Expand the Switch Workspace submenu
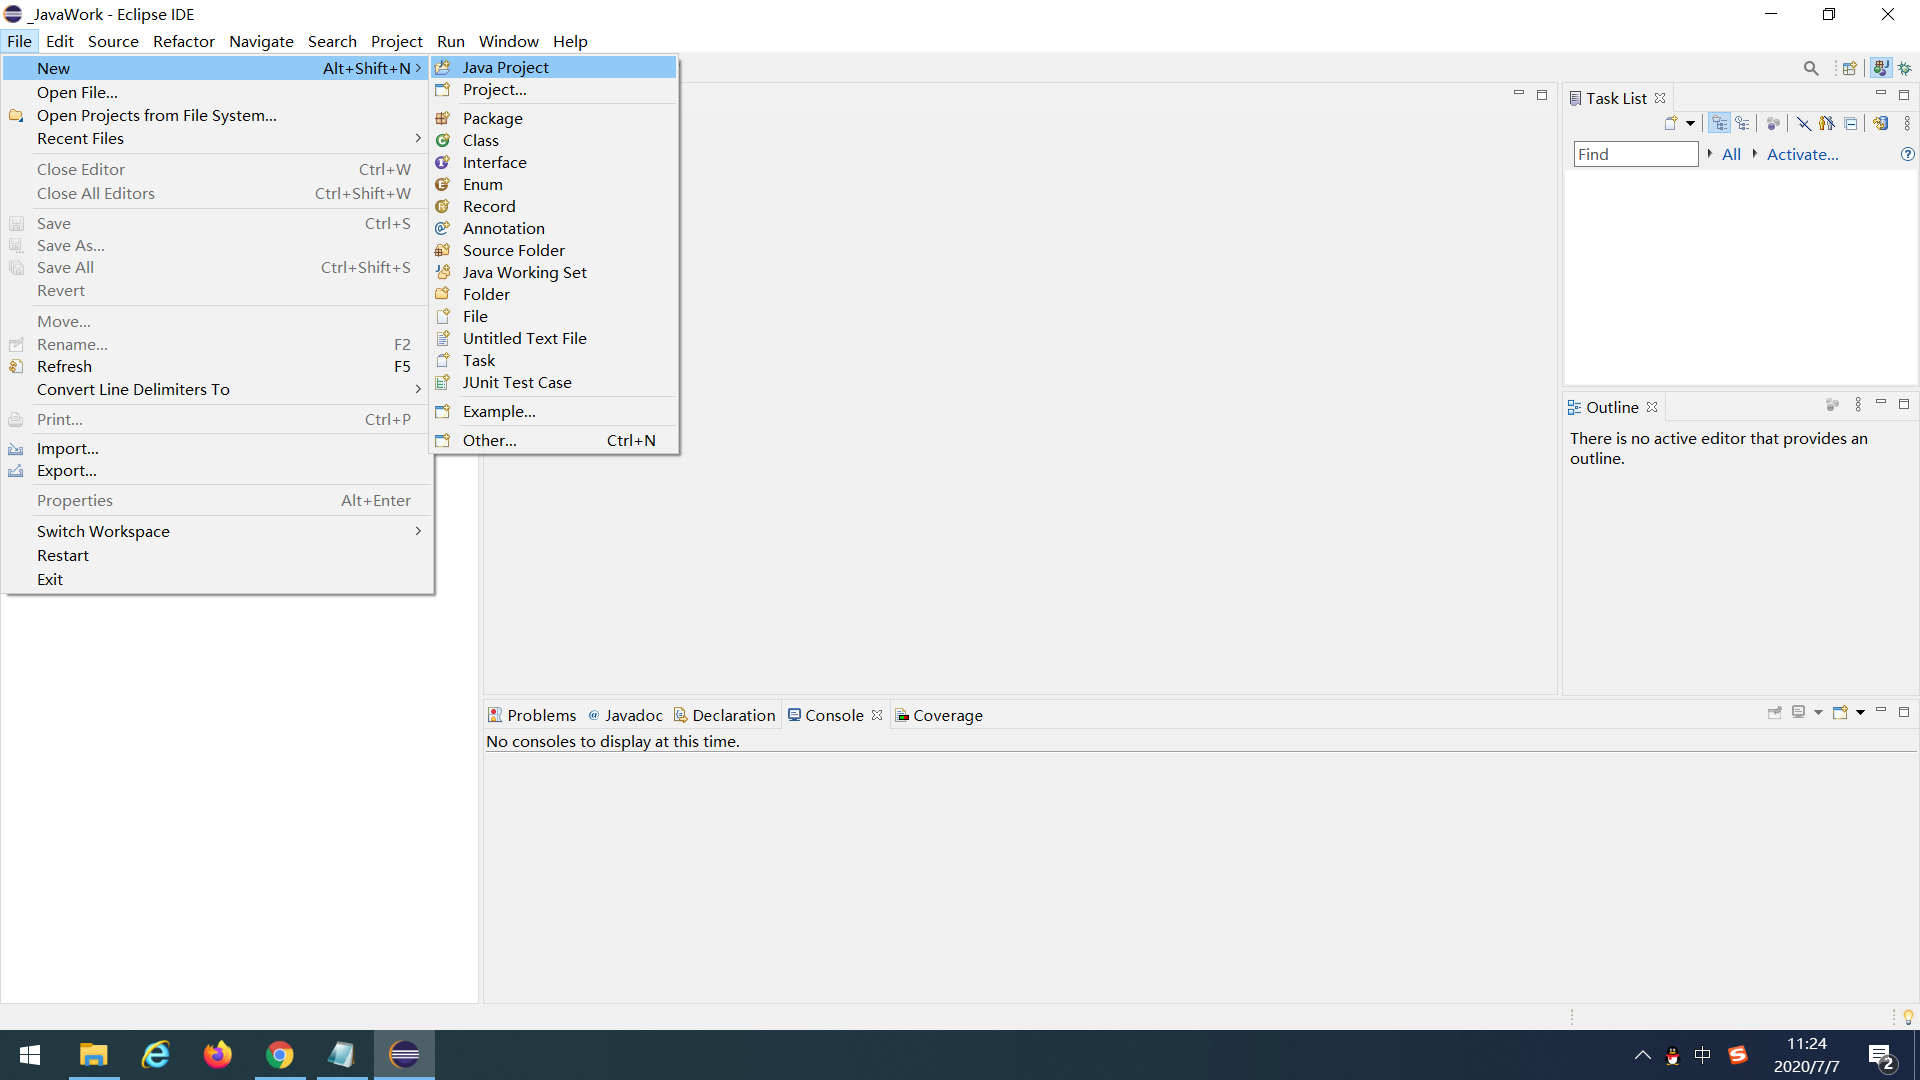Image resolution: width=1920 pixels, height=1080 pixels. 217,531
